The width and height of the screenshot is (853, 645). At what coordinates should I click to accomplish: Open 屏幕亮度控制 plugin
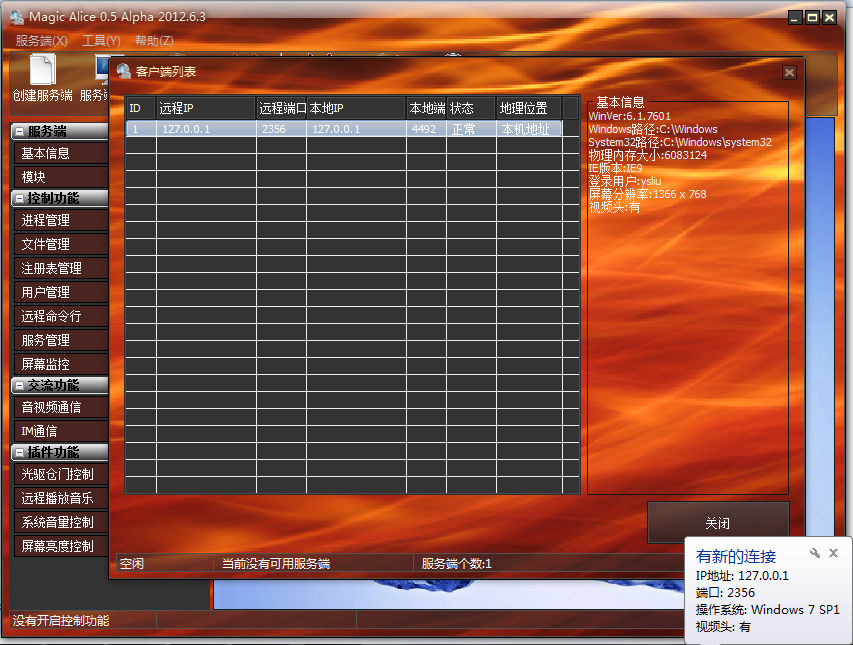pos(61,546)
